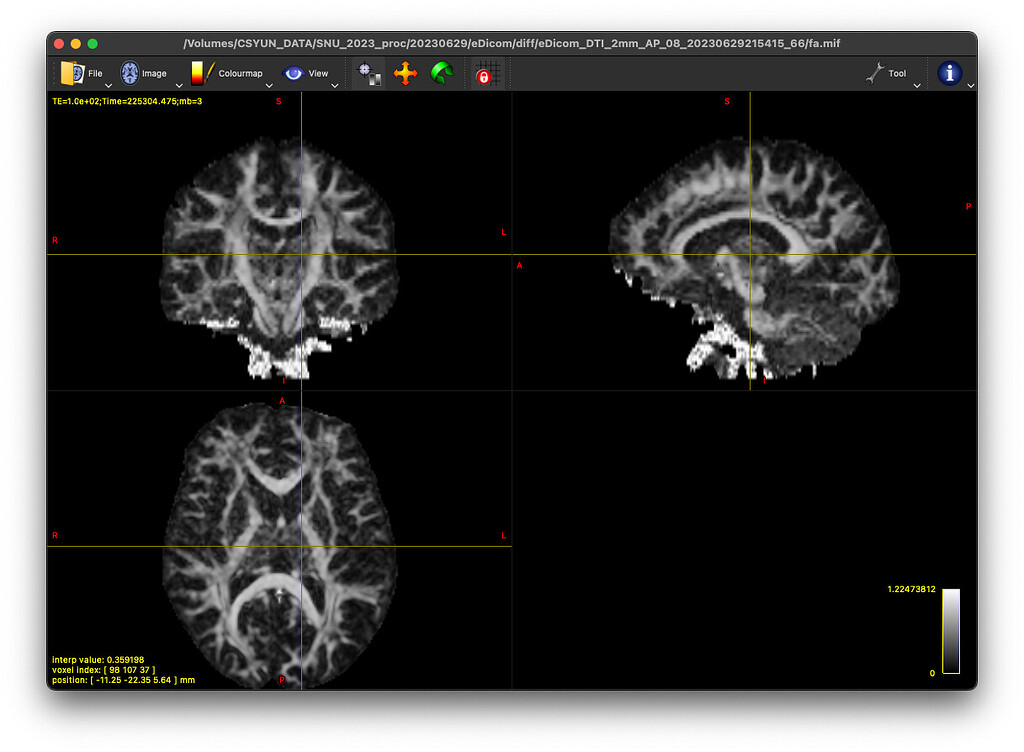Screen dimensions: 1024x752
Task: Click the fa.mif title bar text
Action: [x=512, y=43]
